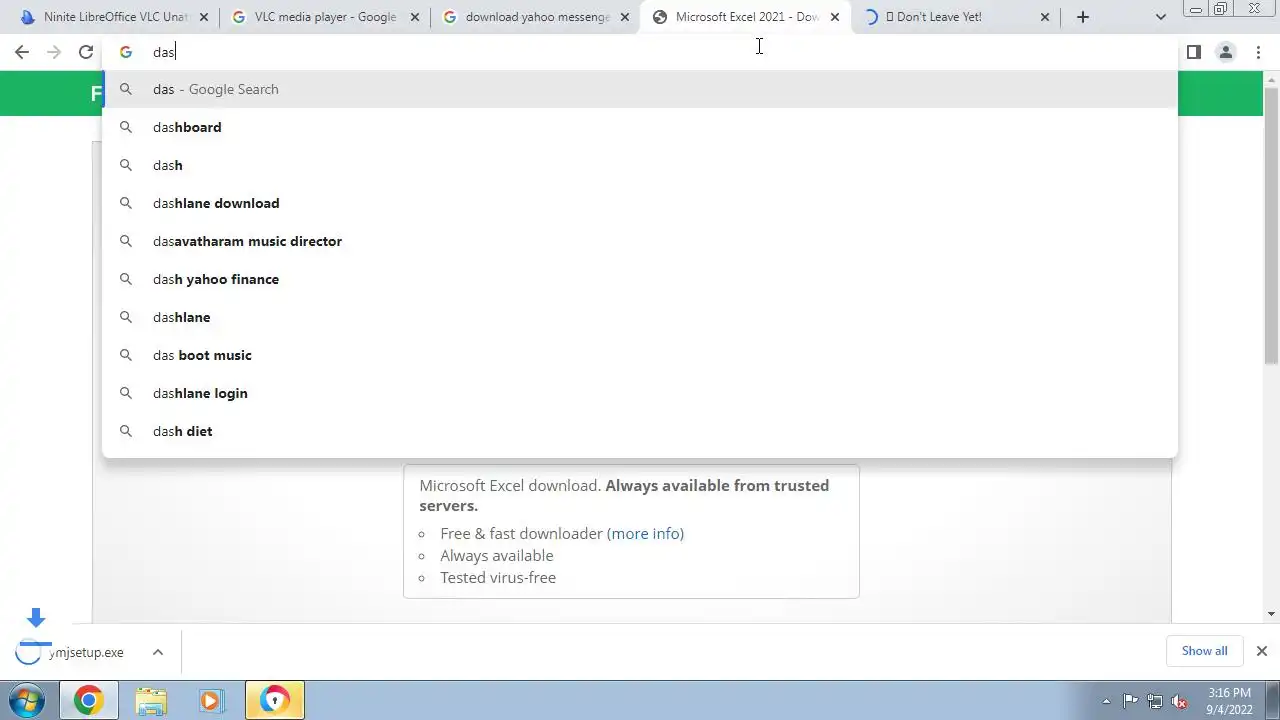Viewport: 1280px width, 720px height.
Task: Select the "das - Google Search" suggestion
Action: (640, 89)
